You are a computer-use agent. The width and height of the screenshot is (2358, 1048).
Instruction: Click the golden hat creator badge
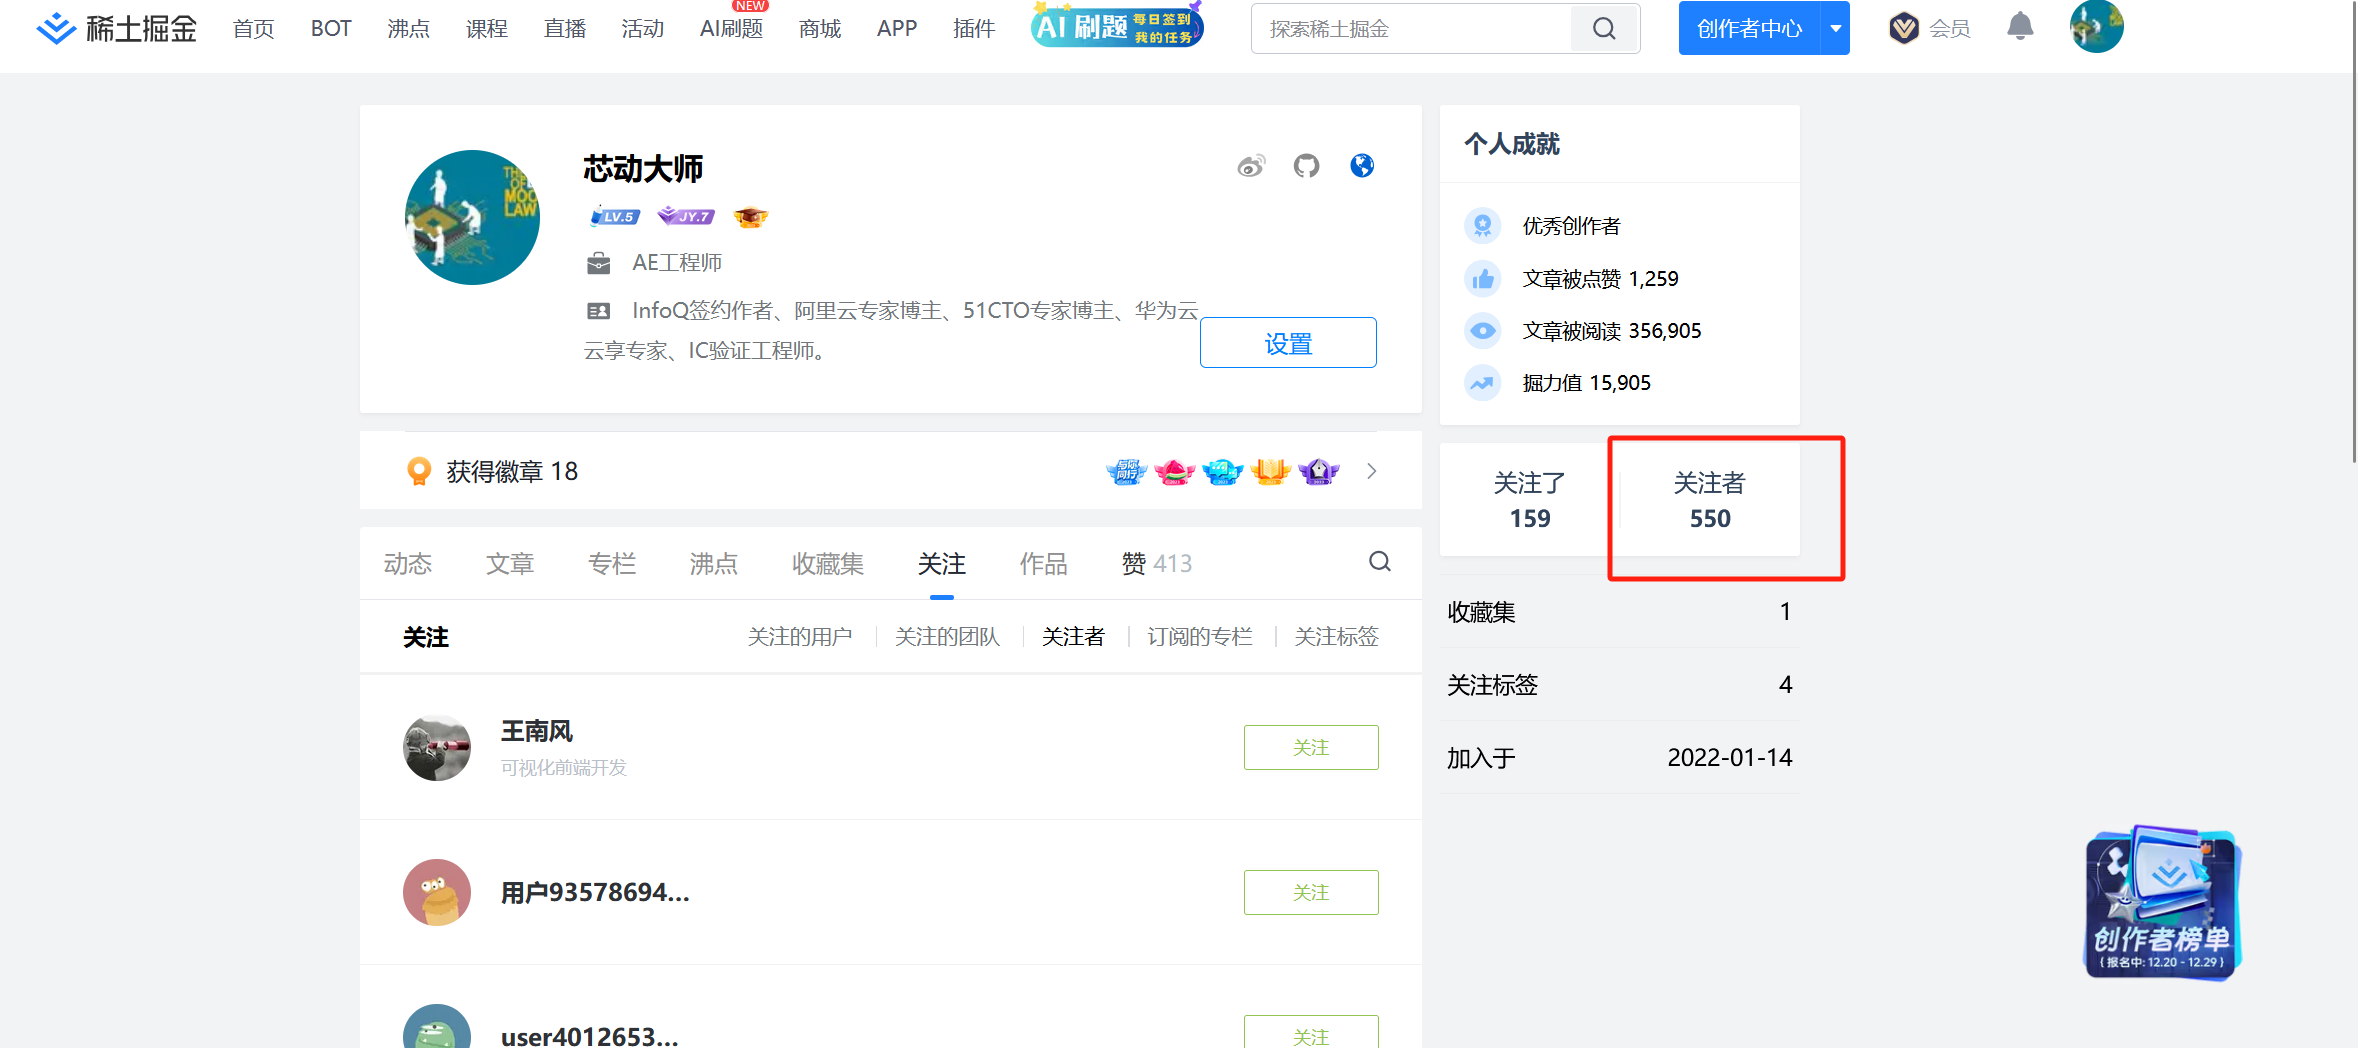750,216
